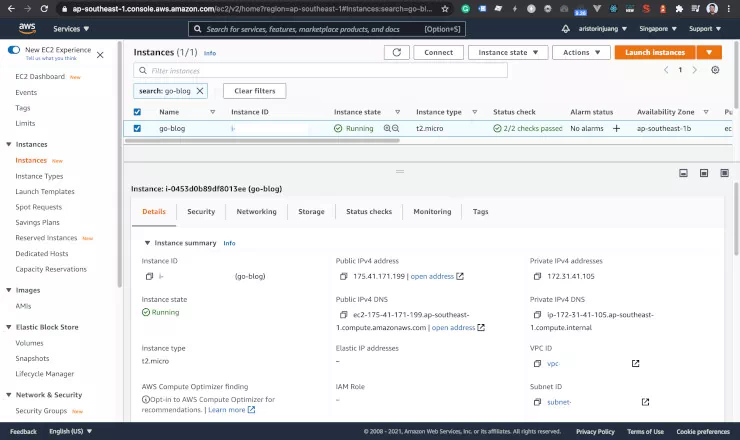Open Security Groups in sidebar

click(41, 411)
